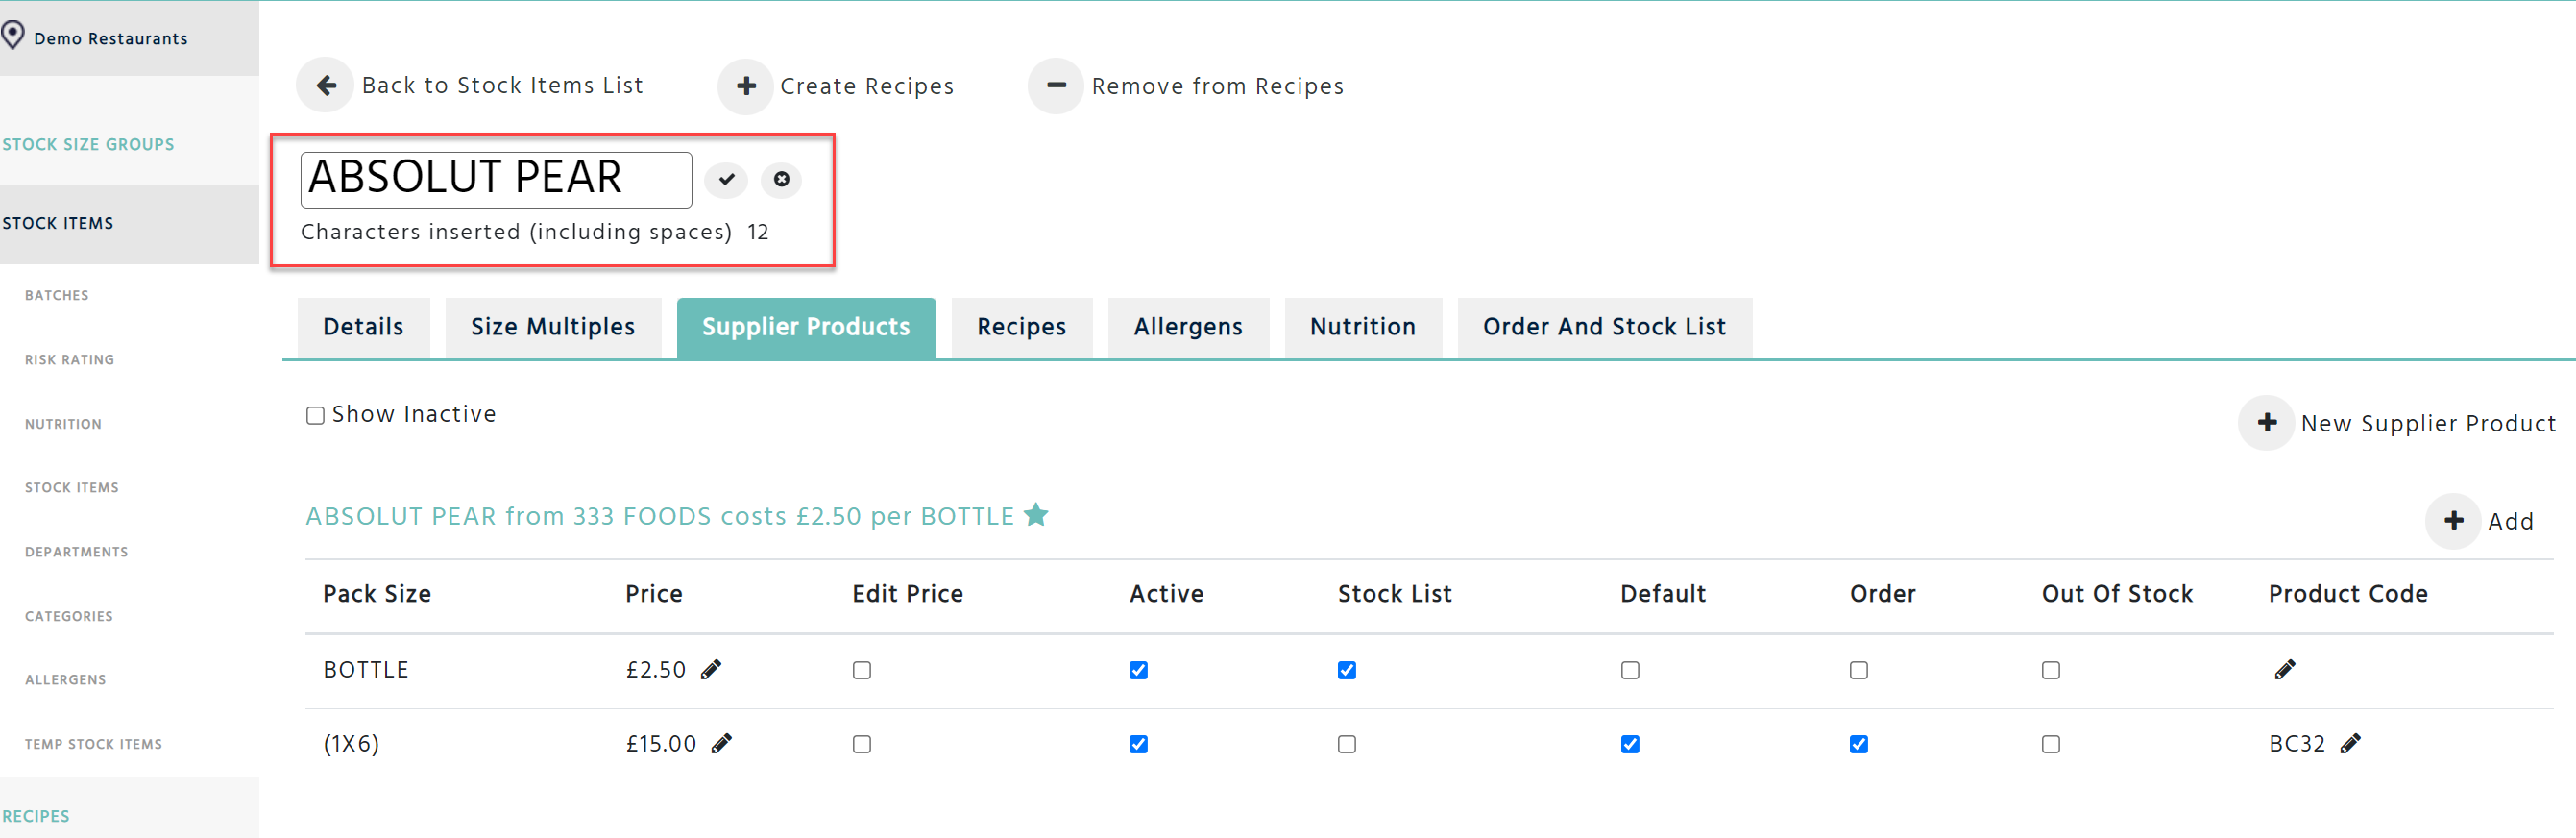This screenshot has width=2576, height=838.
Task: Edit the £15.00 price pencil icon
Action: tap(721, 744)
